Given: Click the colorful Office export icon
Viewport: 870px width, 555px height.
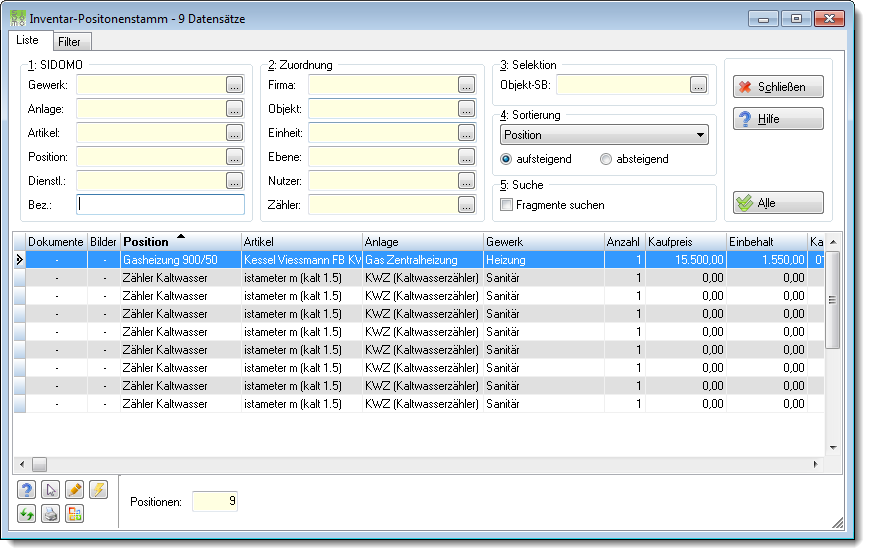Looking at the screenshot, I should click(74, 514).
